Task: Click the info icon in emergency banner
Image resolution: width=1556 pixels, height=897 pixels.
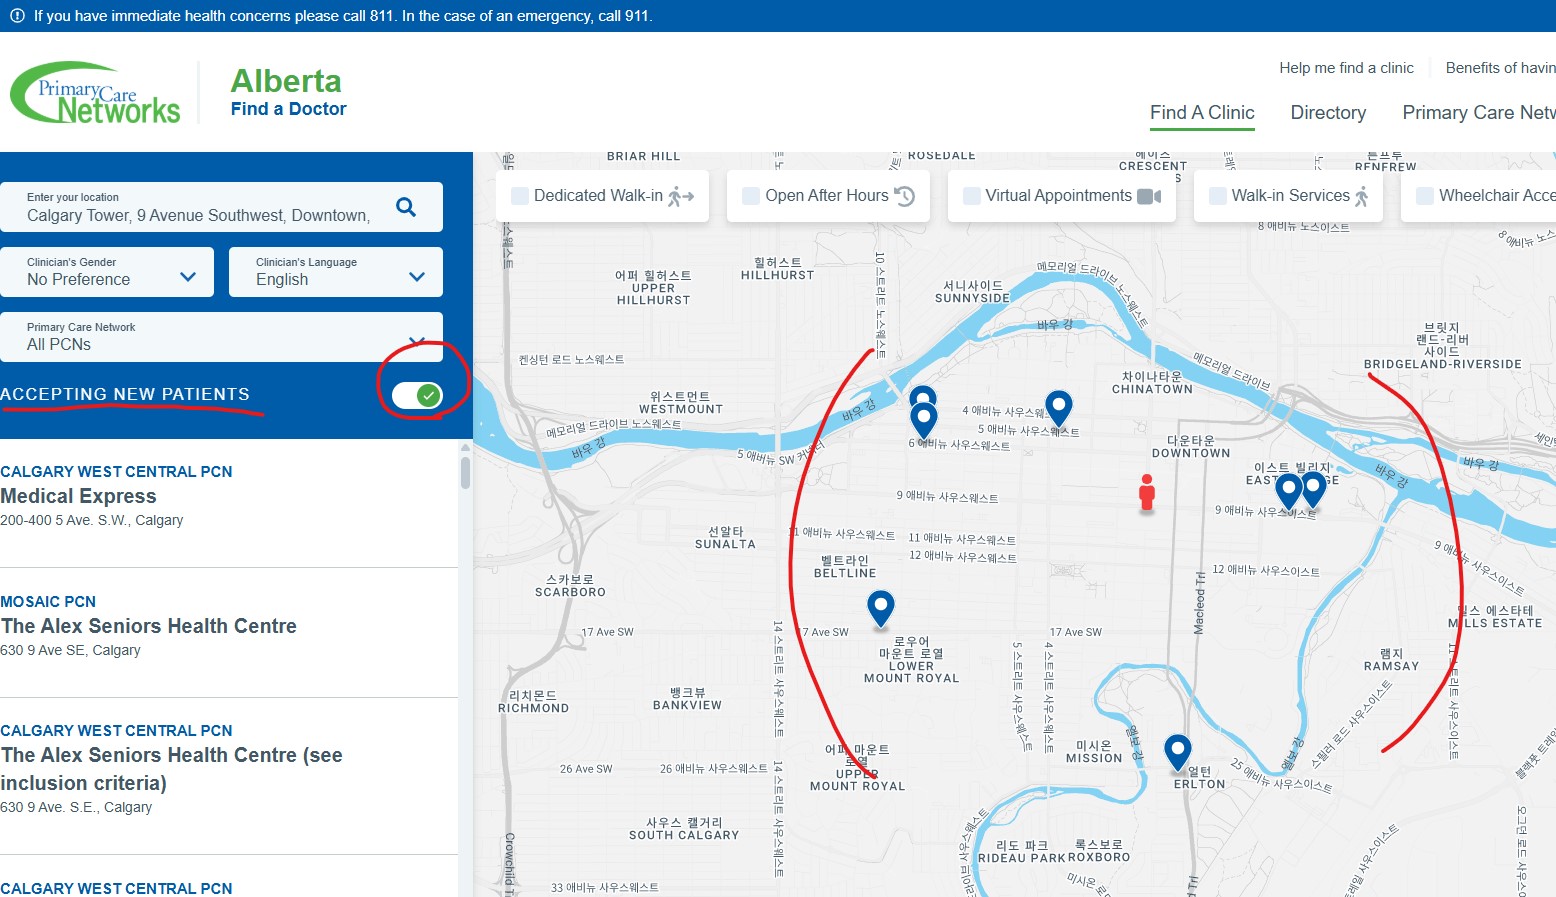Action: pos(17,16)
